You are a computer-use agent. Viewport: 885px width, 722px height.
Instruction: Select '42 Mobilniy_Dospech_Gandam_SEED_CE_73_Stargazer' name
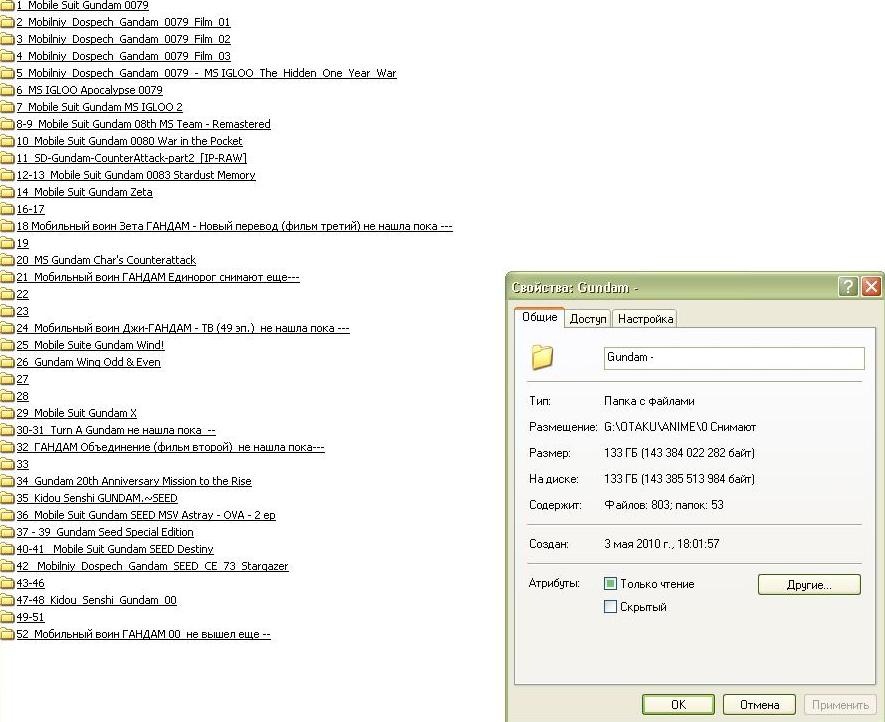pos(152,566)
